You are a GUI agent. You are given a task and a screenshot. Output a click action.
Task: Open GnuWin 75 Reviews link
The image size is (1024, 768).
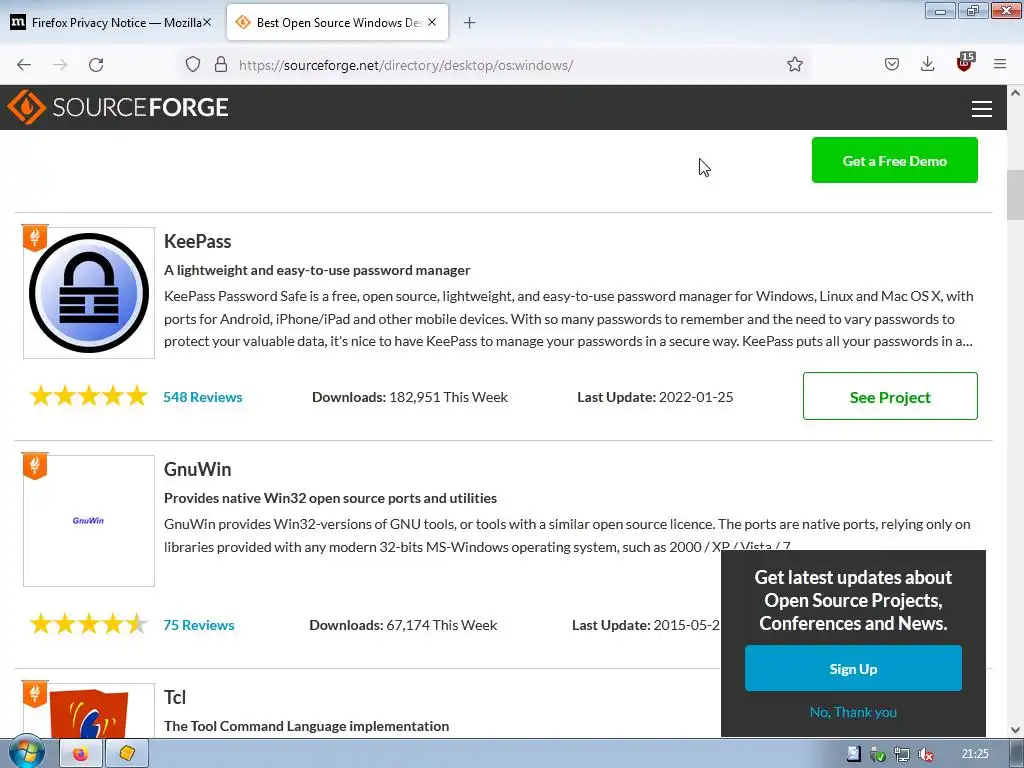coord(199,625)
